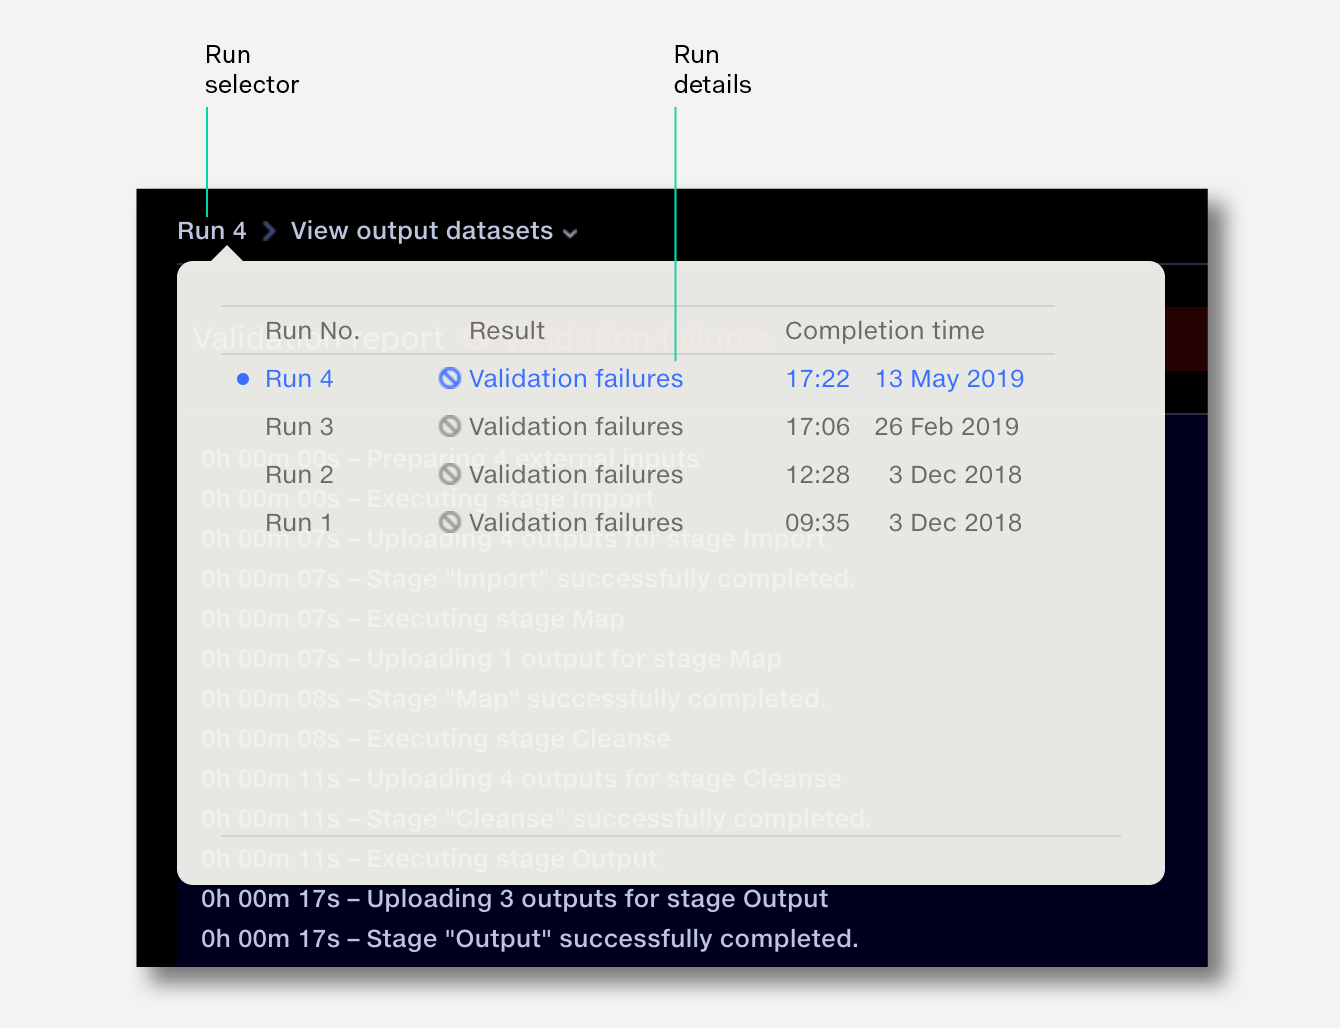
Task: Click the validation failure icon for Run 4
Action: point(450,378)
